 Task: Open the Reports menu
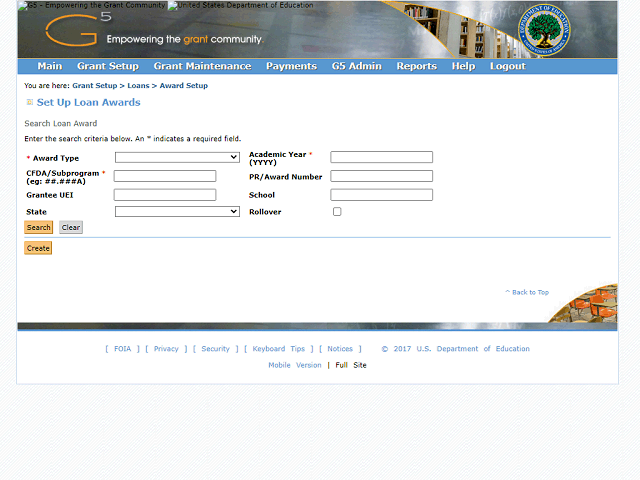pyautogui.click(x=416, y=66)
